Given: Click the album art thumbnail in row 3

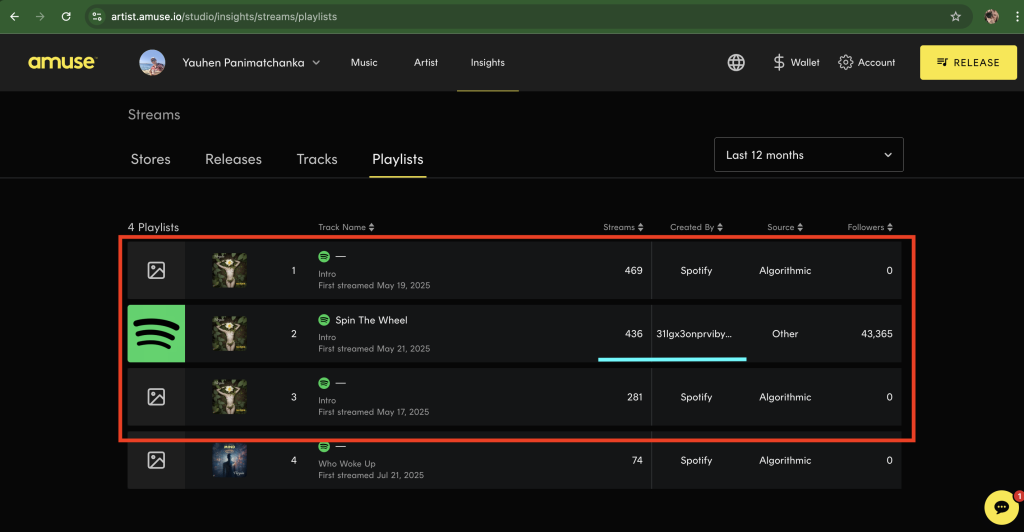Looking at the screenshot, I should click(x=229, y=397).
